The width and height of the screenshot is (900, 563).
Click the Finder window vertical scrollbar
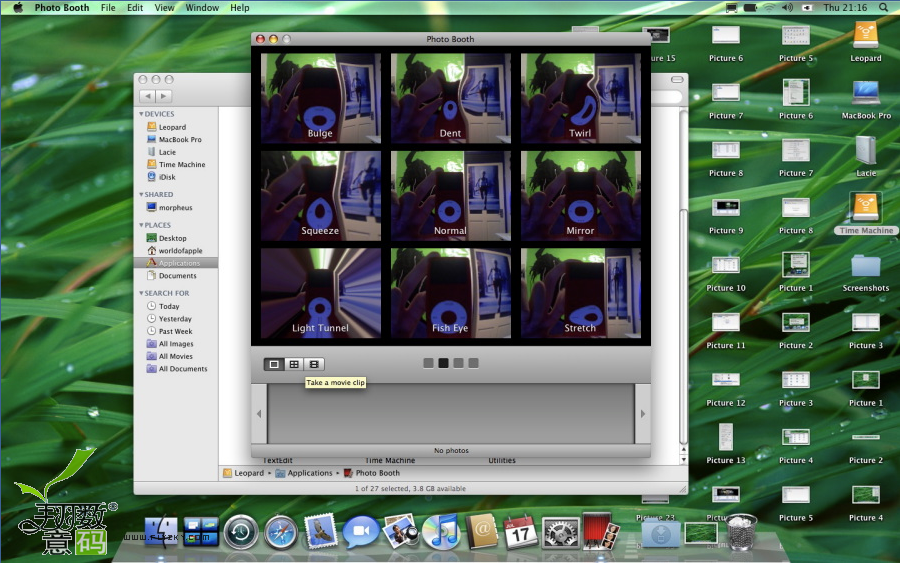click(x=683, y=275)
